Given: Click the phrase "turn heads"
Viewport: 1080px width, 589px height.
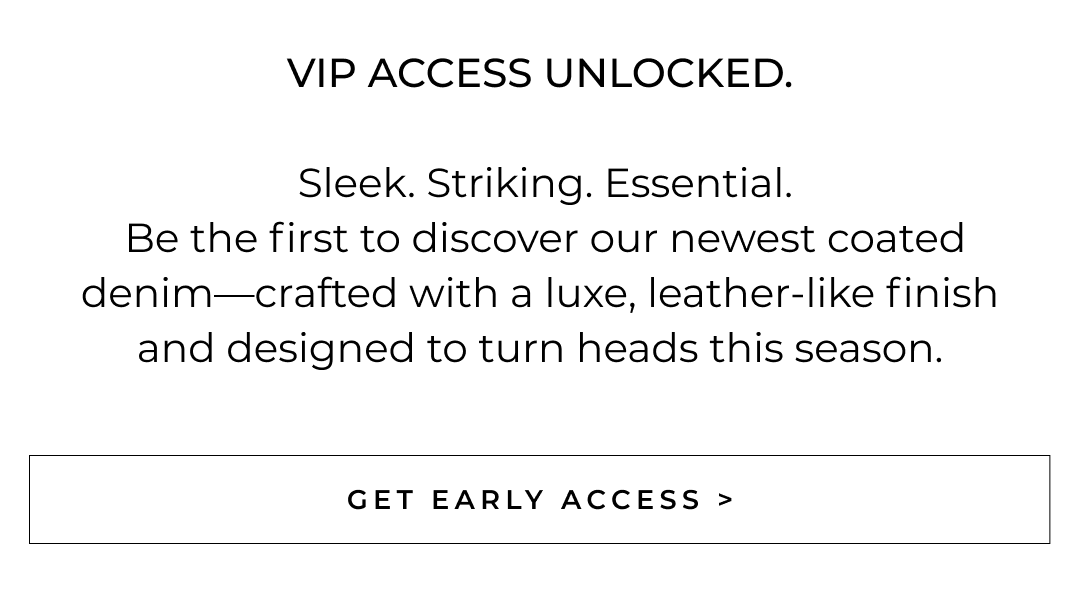Looking at the screenshot, I should click(588, 348).
